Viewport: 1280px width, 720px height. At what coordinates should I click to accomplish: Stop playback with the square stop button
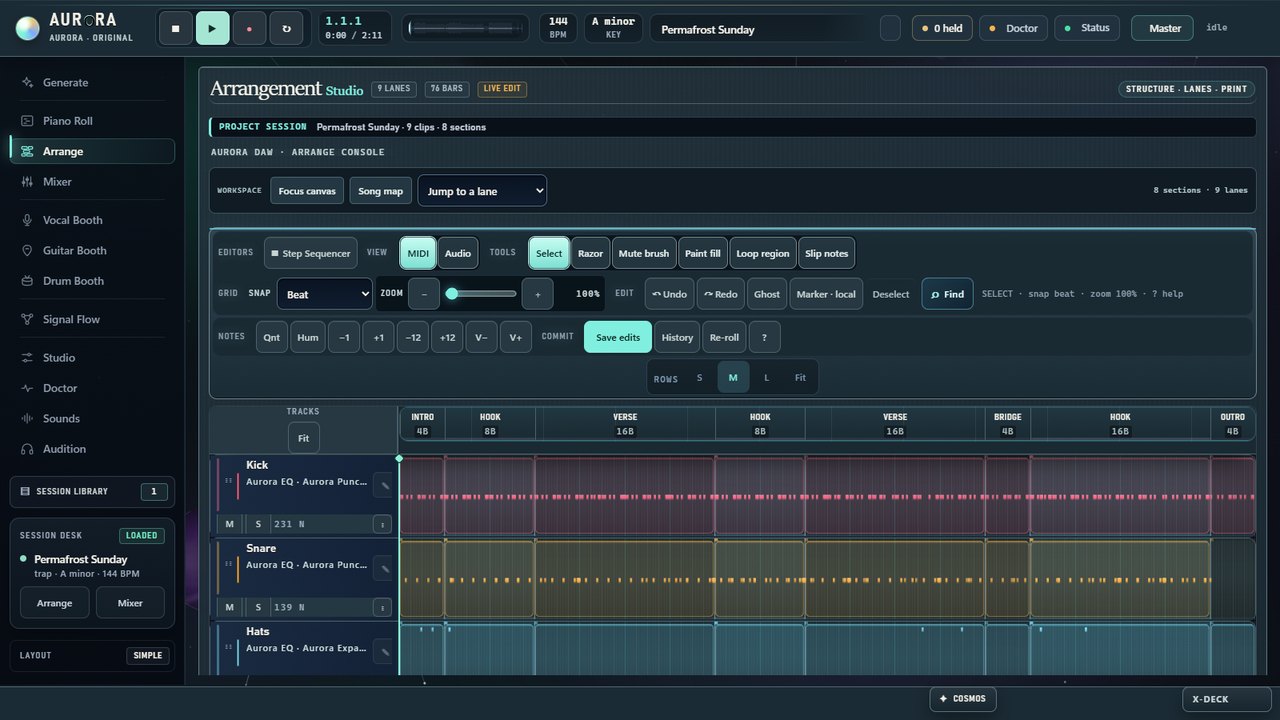[176, 28]
